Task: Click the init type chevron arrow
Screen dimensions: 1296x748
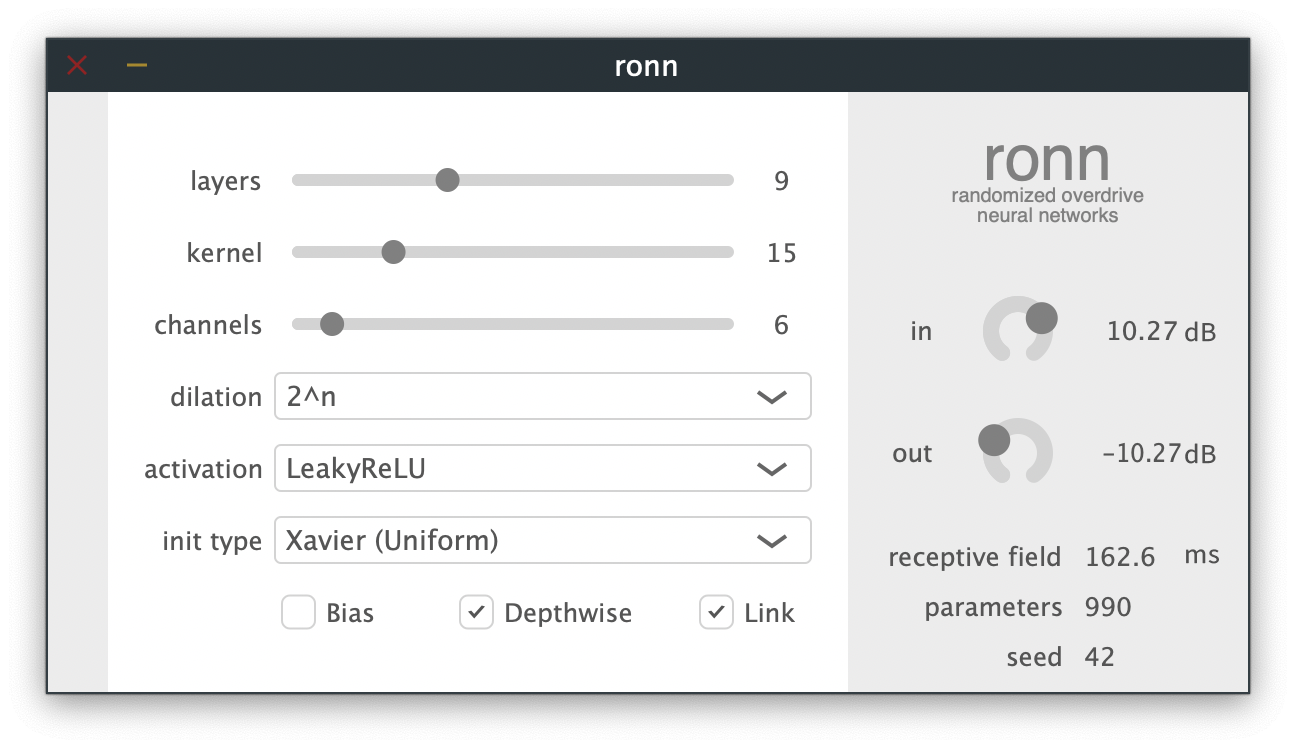Action: (771, 541)
